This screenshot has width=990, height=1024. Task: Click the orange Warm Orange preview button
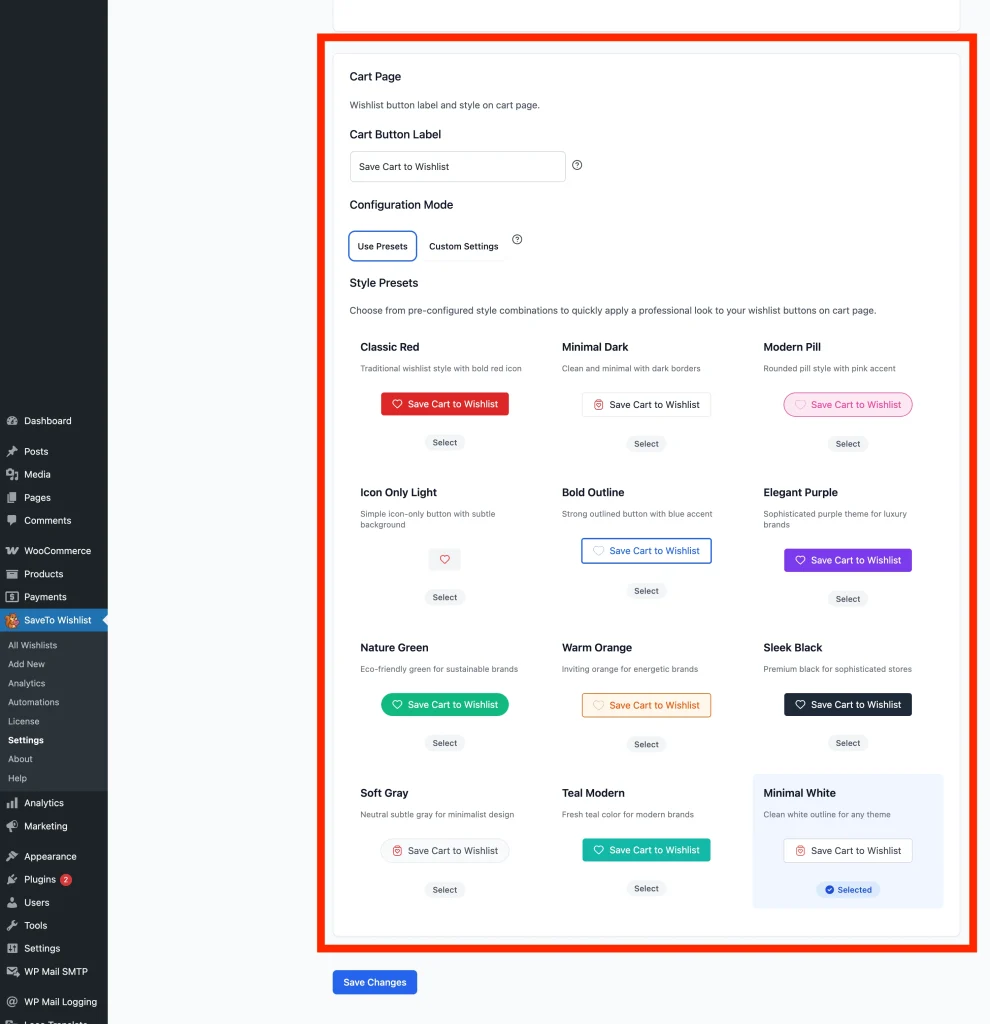pos(647,705)
